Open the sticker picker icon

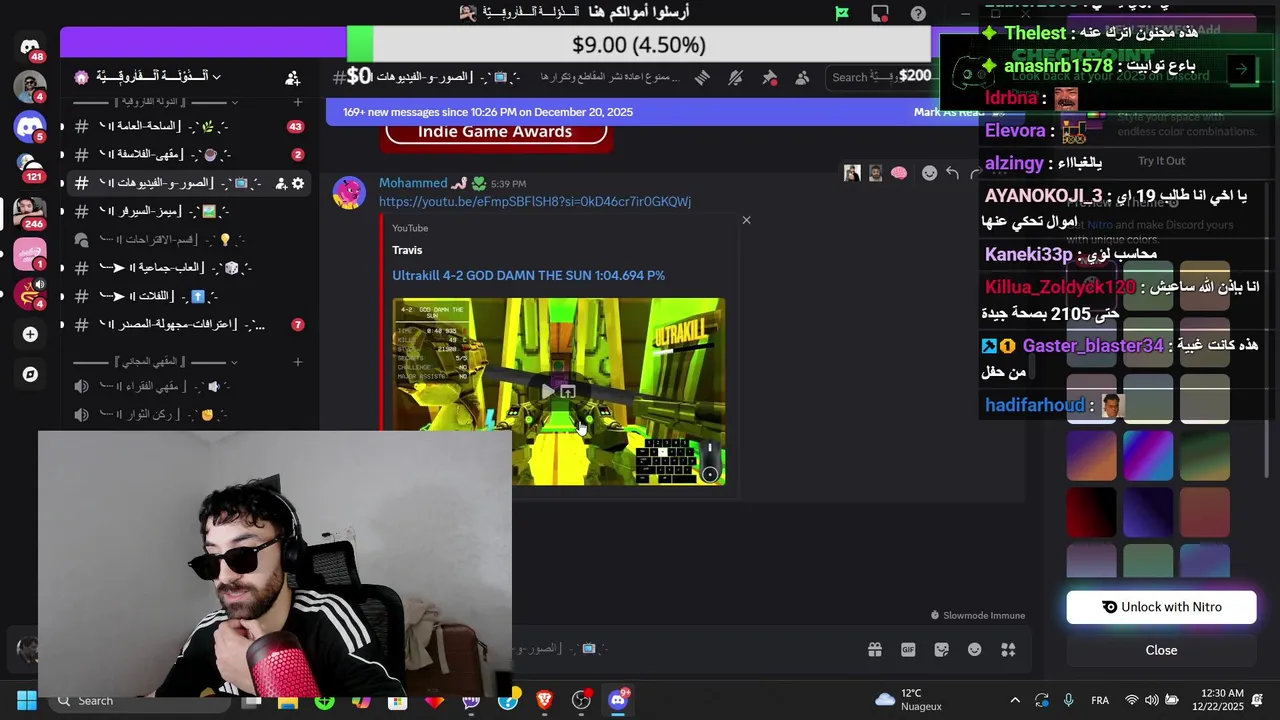(x=941, y=650)
